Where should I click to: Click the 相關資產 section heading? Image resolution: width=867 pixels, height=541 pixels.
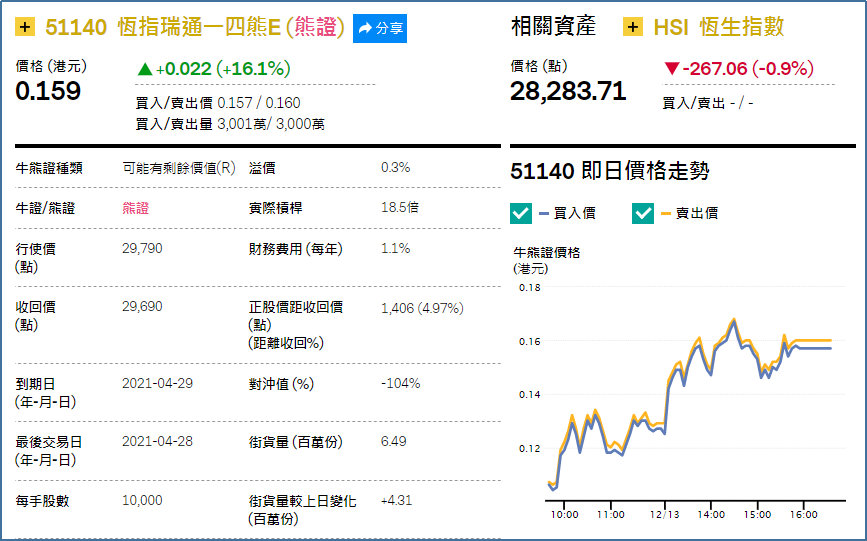tap(553, 27)
